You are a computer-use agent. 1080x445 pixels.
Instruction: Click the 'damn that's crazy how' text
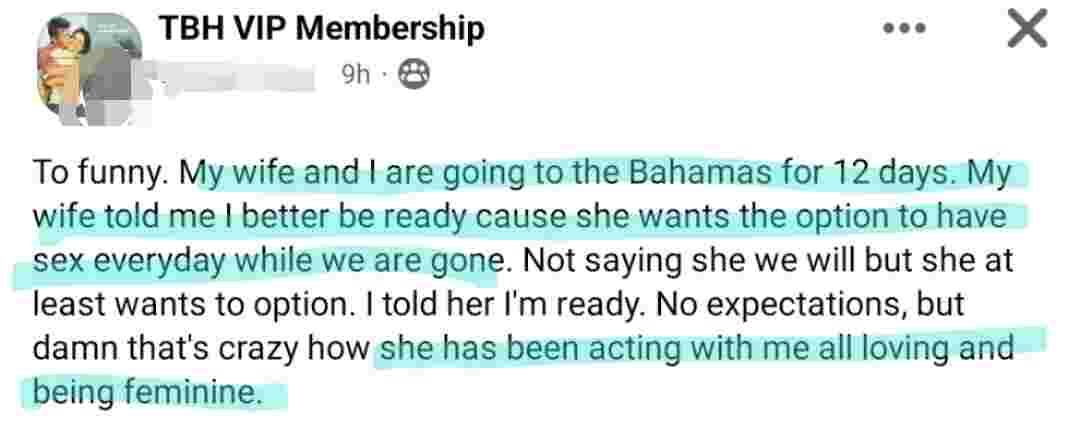pos(201,349)
